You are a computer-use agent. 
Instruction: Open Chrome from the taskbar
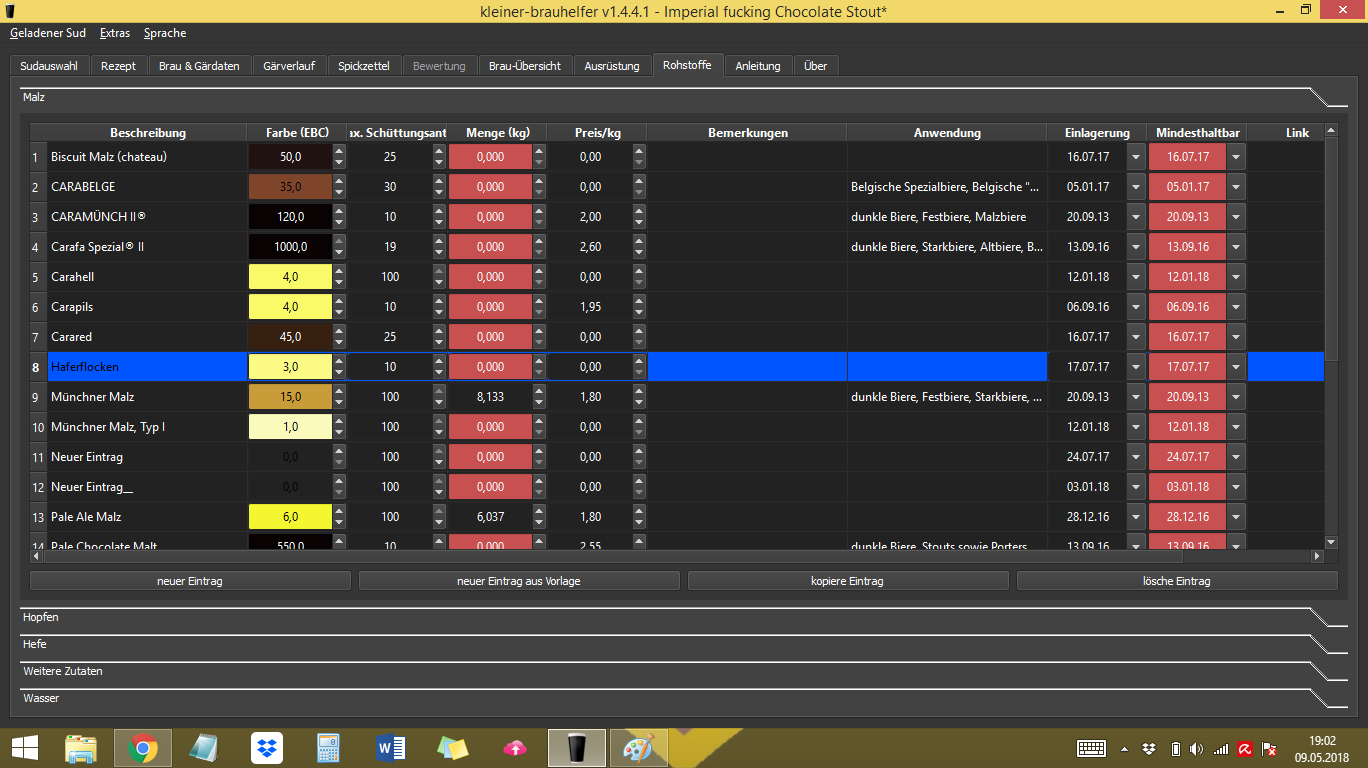142,748
